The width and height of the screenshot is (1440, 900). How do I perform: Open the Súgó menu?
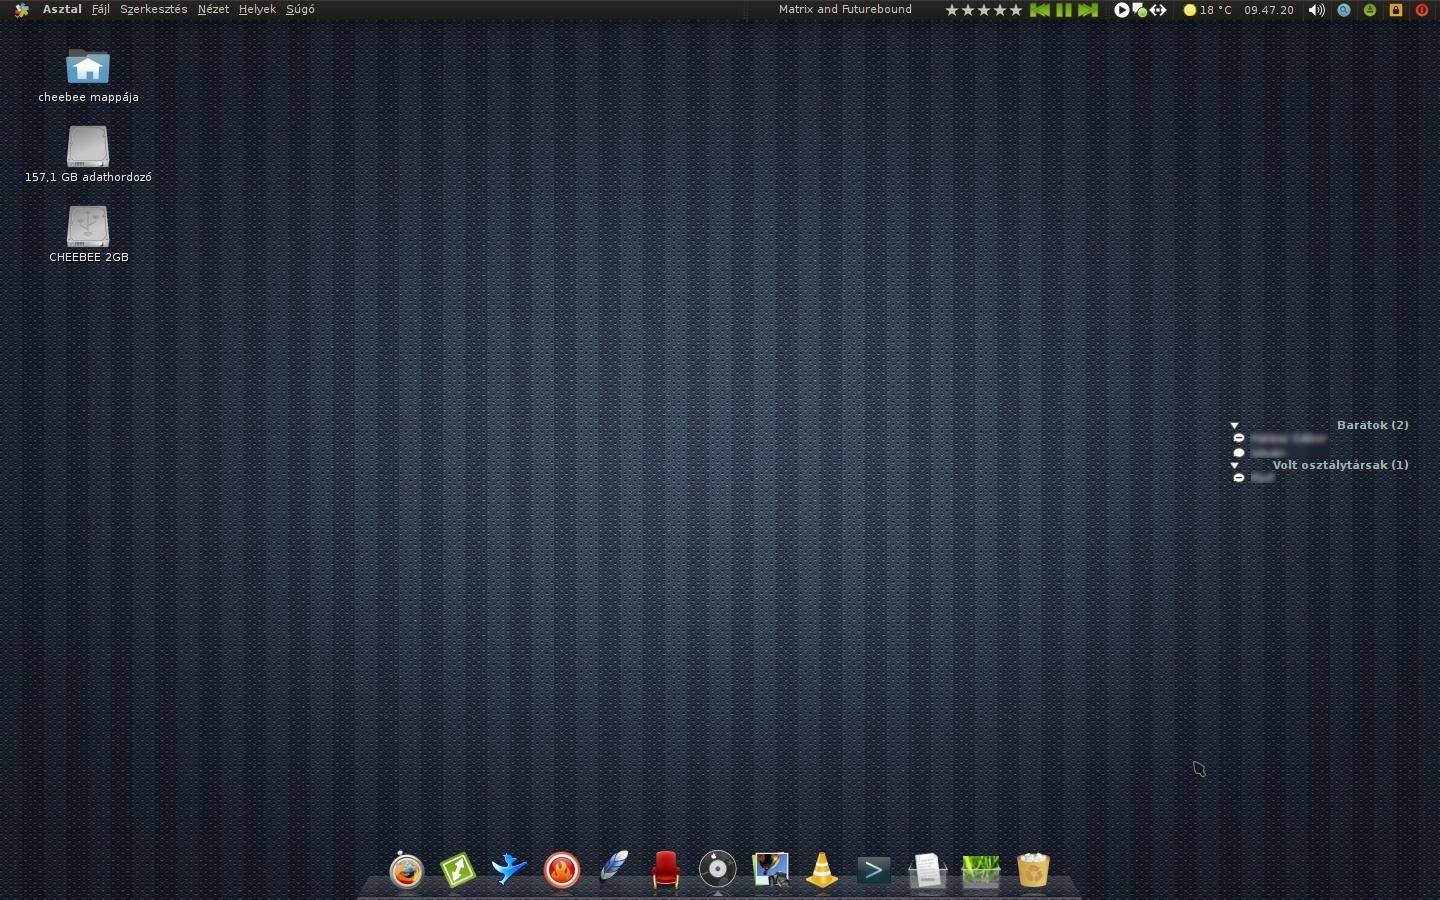point(300,9)
